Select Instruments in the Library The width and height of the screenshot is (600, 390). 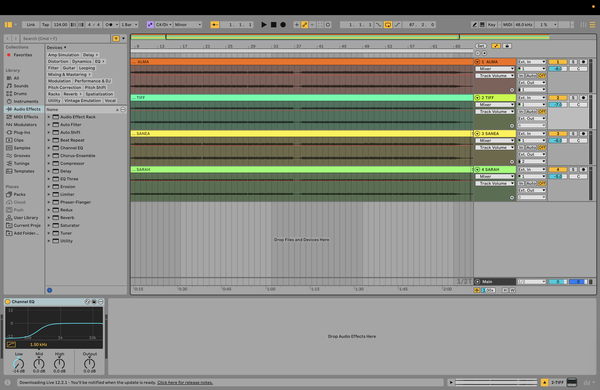coord(26,101)
